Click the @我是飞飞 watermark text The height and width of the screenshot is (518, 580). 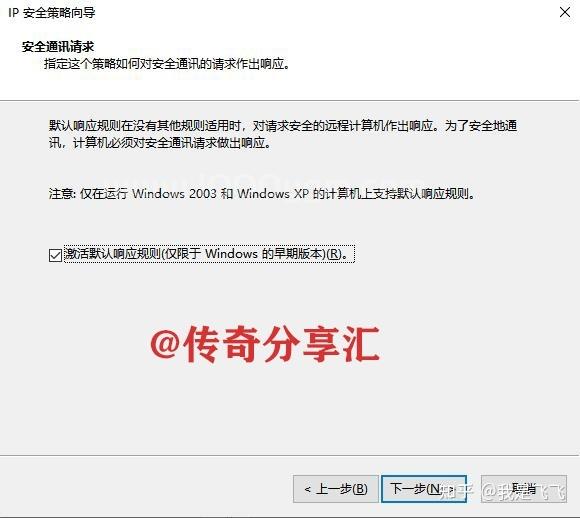pyautogui.click(x=523, y=491)
